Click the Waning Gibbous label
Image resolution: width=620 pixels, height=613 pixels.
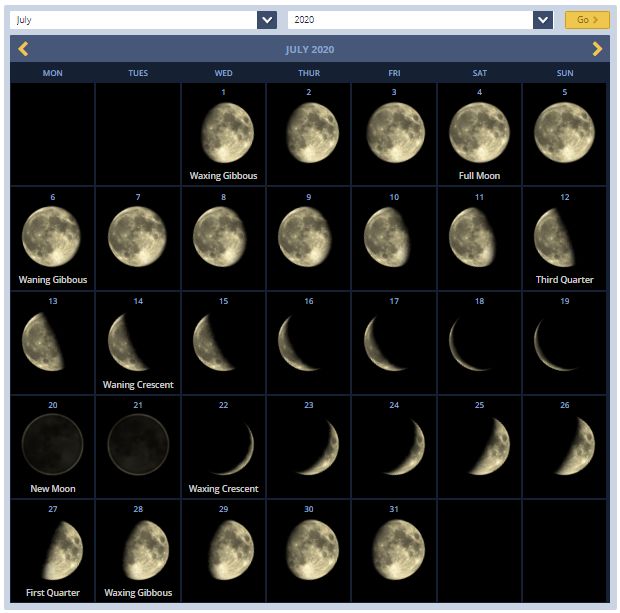[x=53, y=280]
